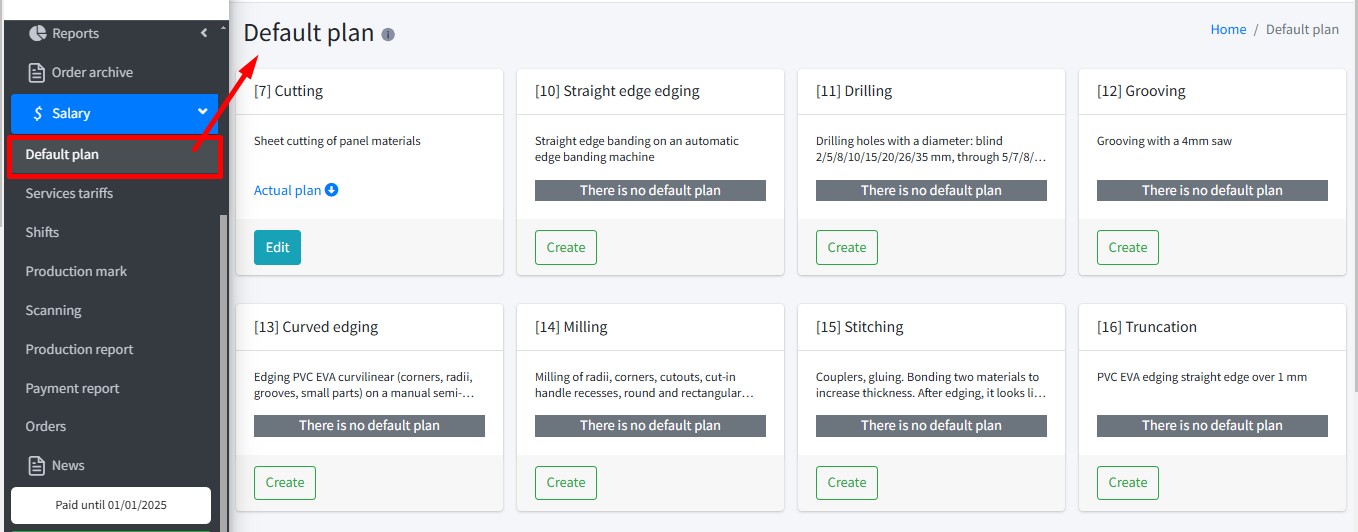Screen dimensions: 1358x532
Task: Click the Home breadcrumb link
Action: click(1228, 30)
